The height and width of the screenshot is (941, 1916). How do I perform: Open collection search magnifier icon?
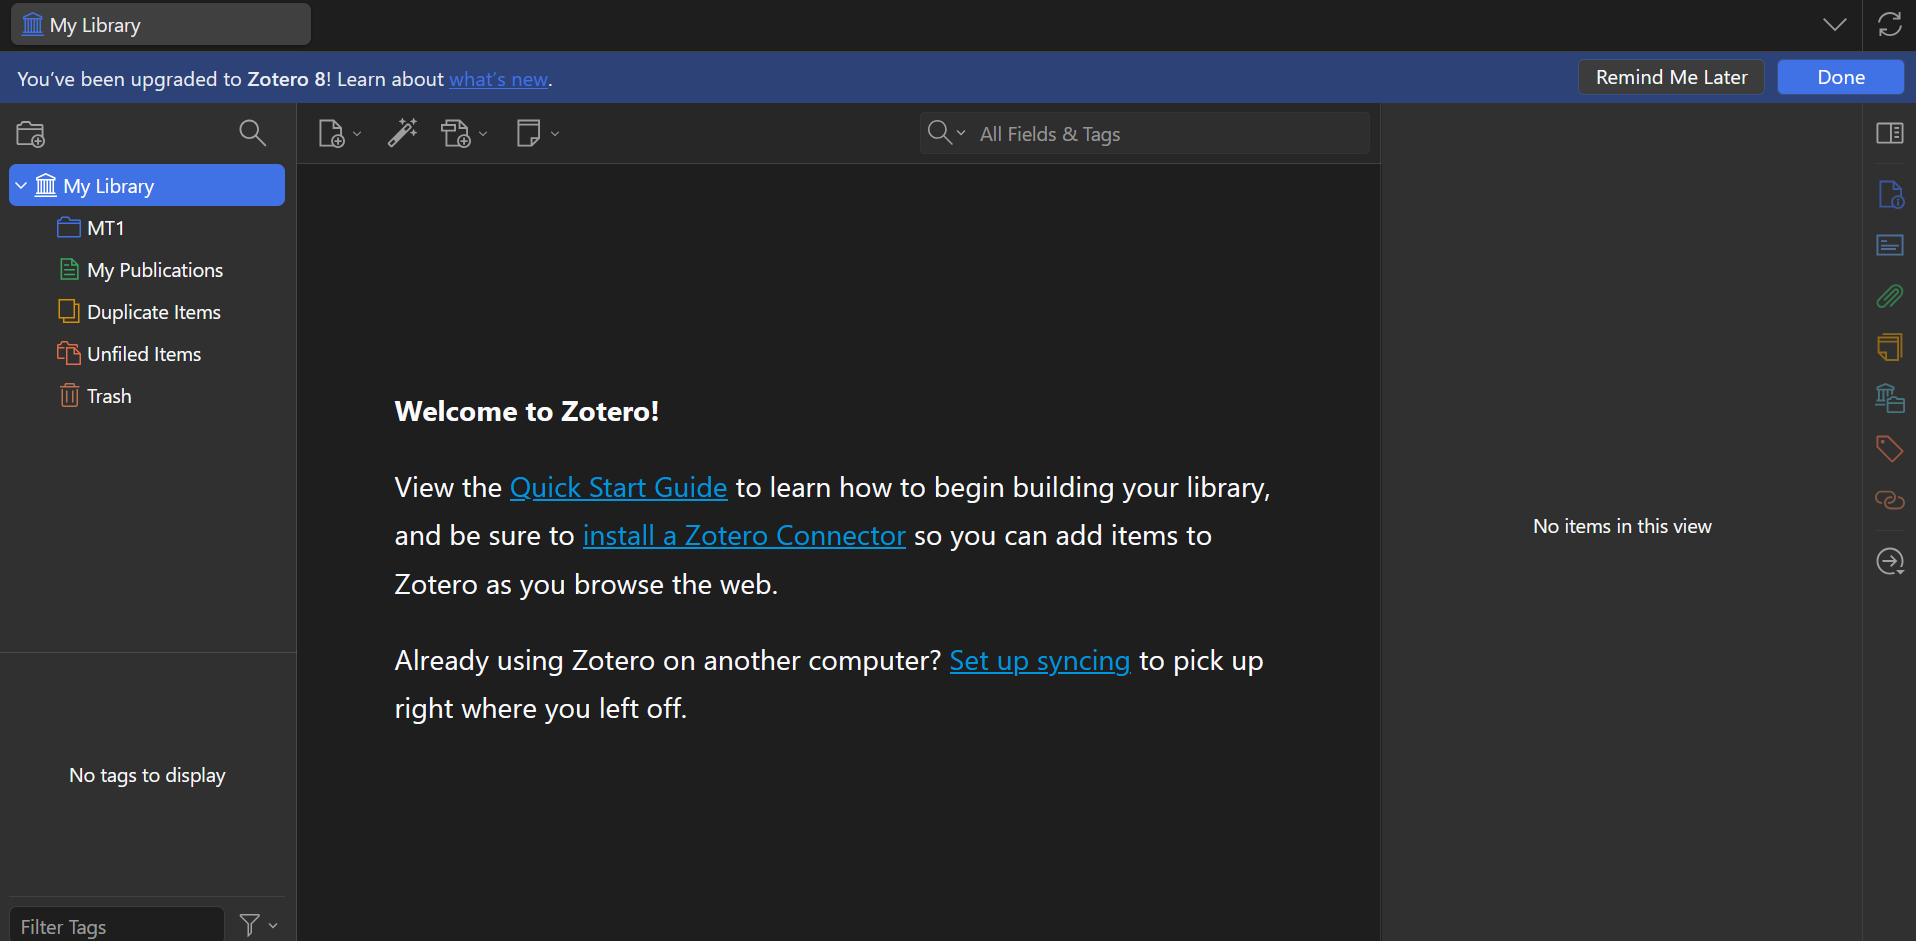(x=252, y=133)
